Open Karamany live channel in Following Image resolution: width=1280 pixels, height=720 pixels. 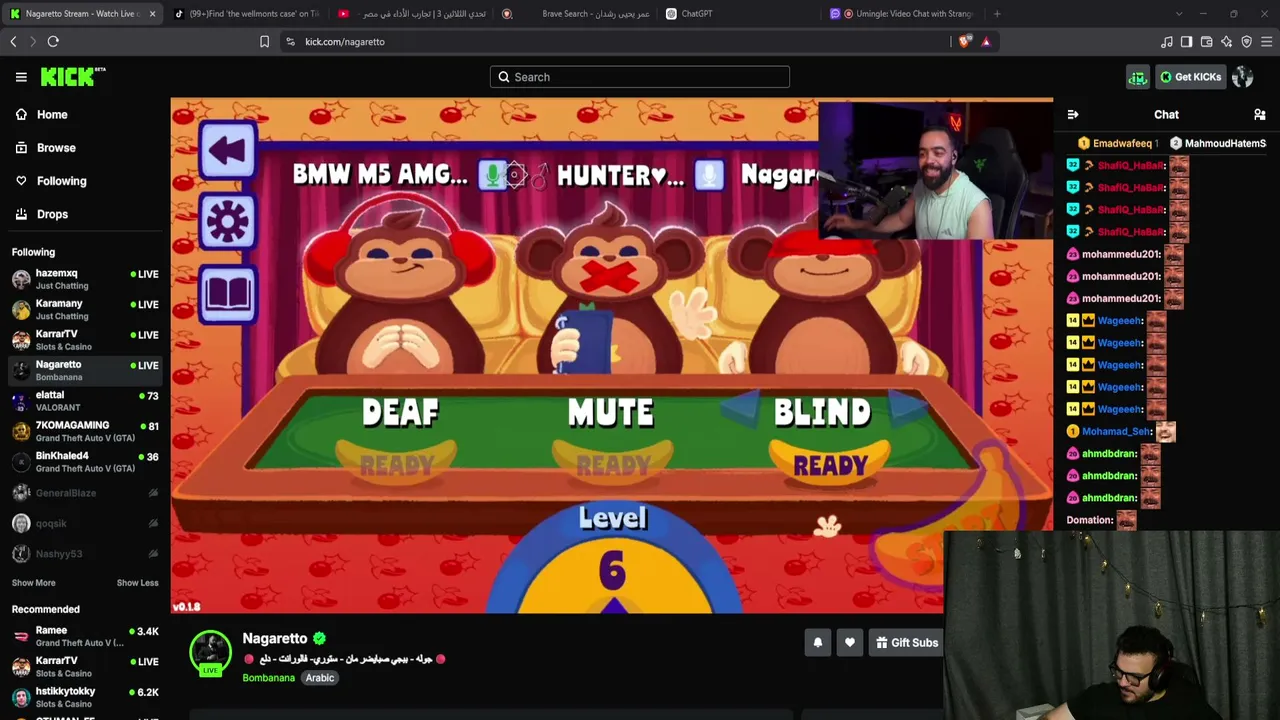click(85, 310)
